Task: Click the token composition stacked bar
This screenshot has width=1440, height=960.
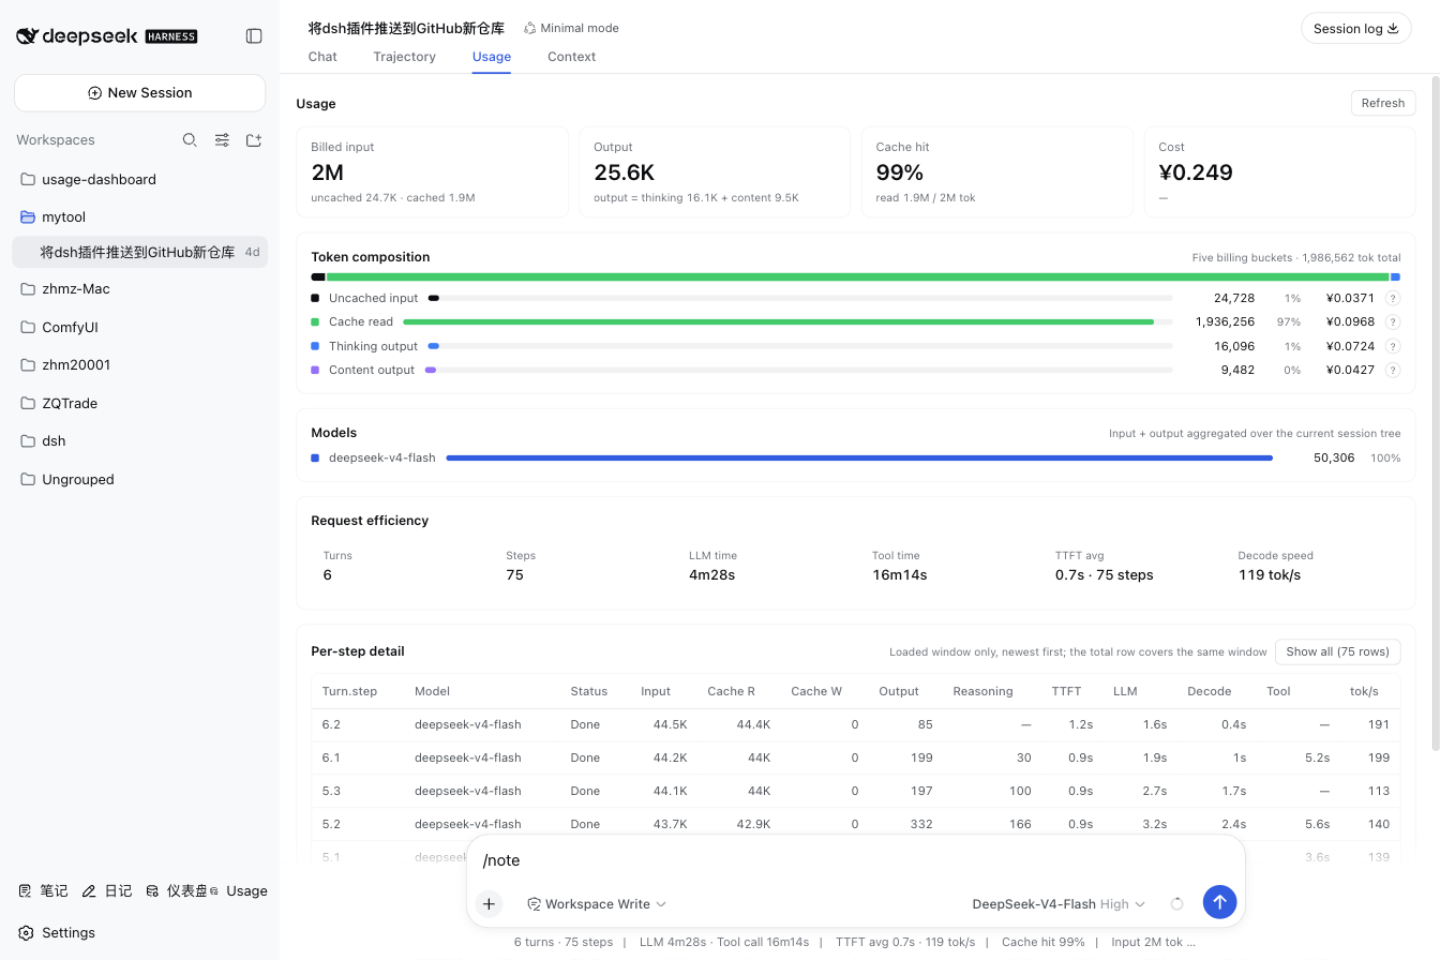Action: coord(855,277)
